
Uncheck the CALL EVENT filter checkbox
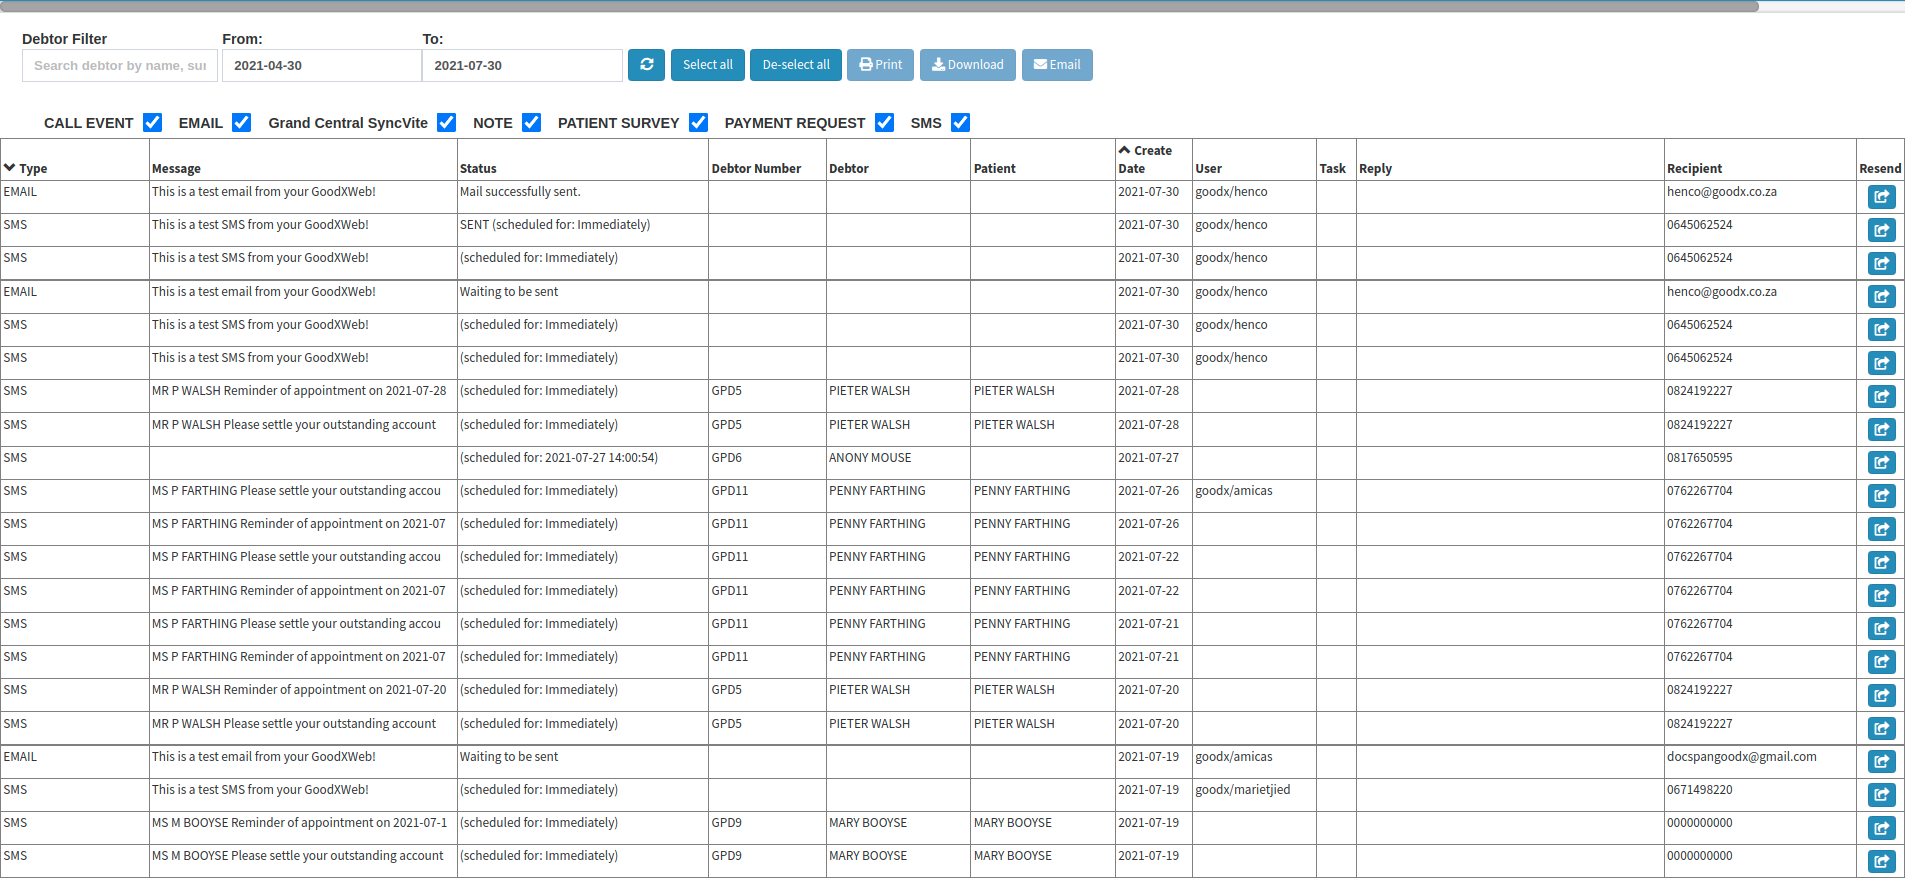[x=152, y=123]
